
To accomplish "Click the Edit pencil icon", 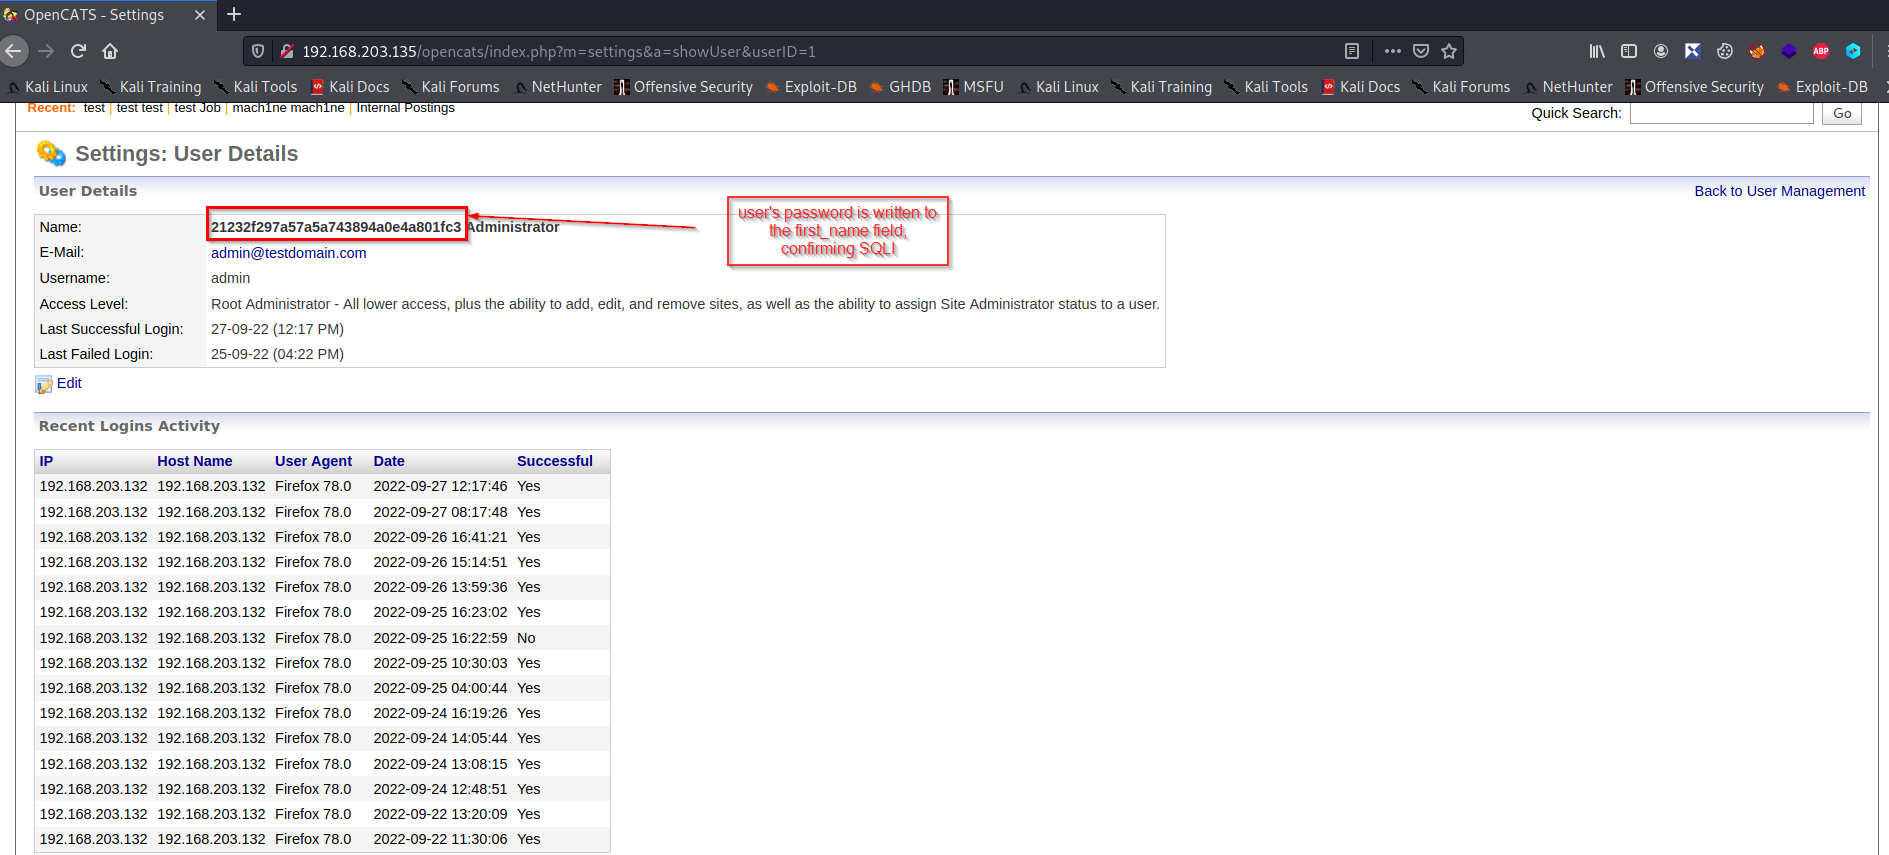I will click(44, 384).
